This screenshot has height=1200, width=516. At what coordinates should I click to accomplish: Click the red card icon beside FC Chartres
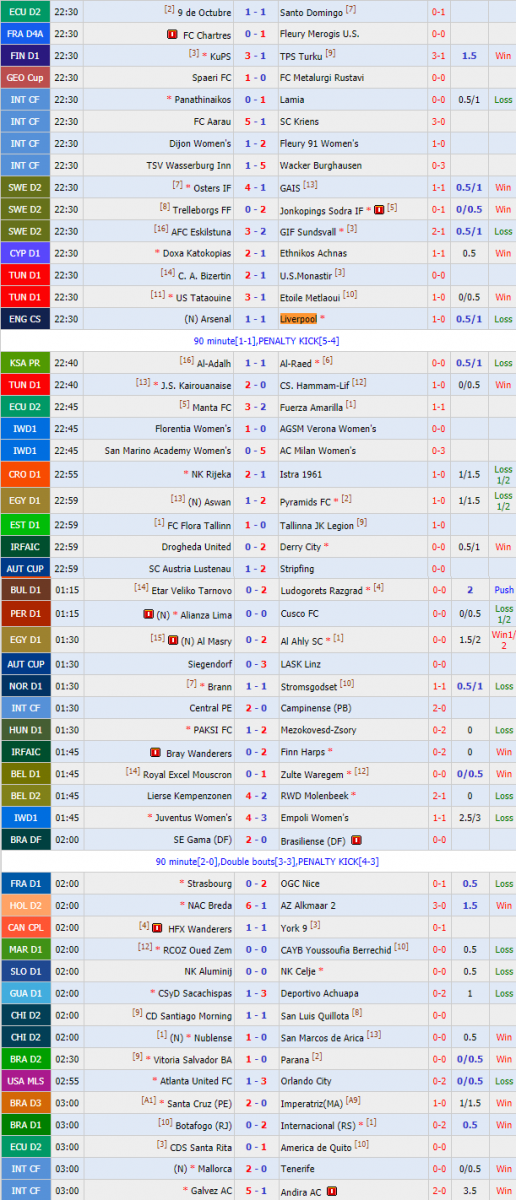[173, 34]
